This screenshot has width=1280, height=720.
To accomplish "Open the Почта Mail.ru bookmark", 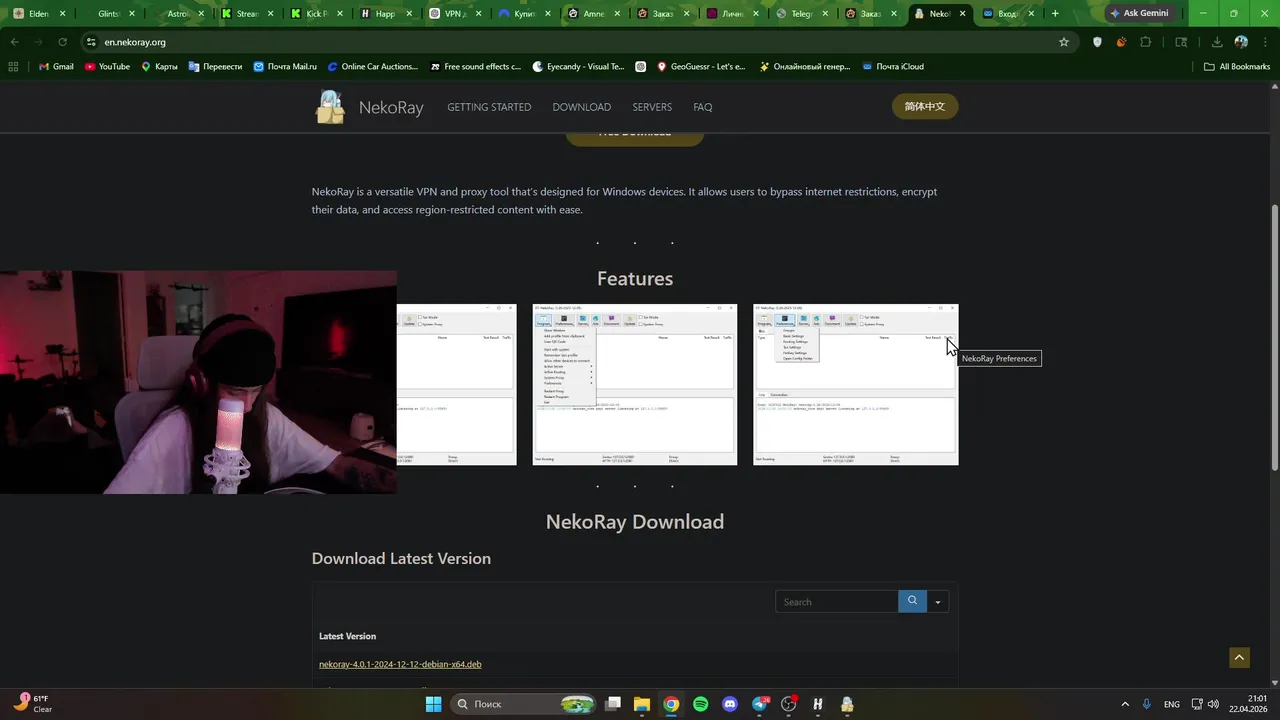I will [285, 66].
